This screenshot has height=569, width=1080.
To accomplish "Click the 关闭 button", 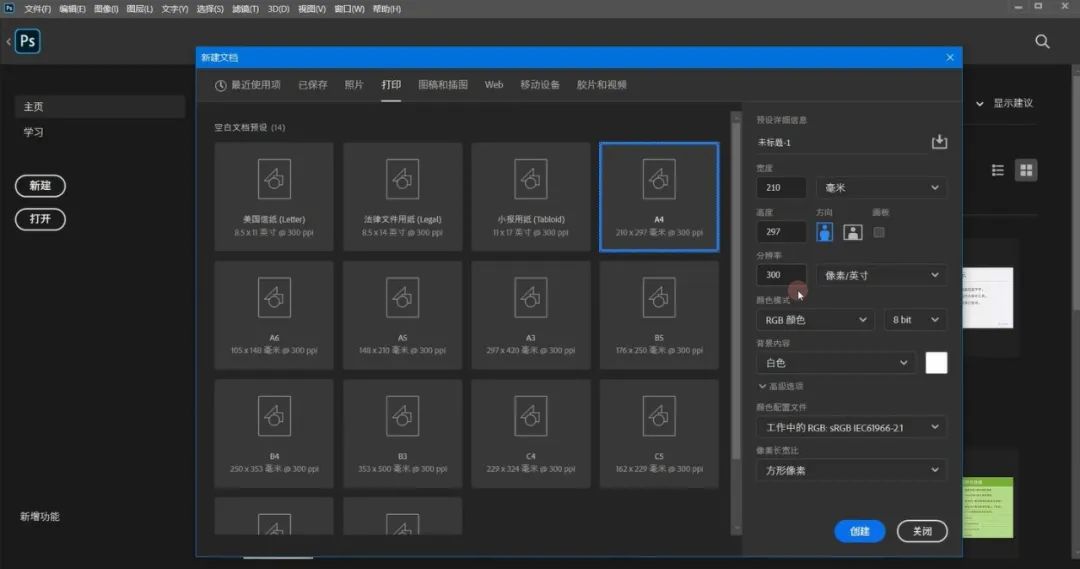I will pos(922,531).
